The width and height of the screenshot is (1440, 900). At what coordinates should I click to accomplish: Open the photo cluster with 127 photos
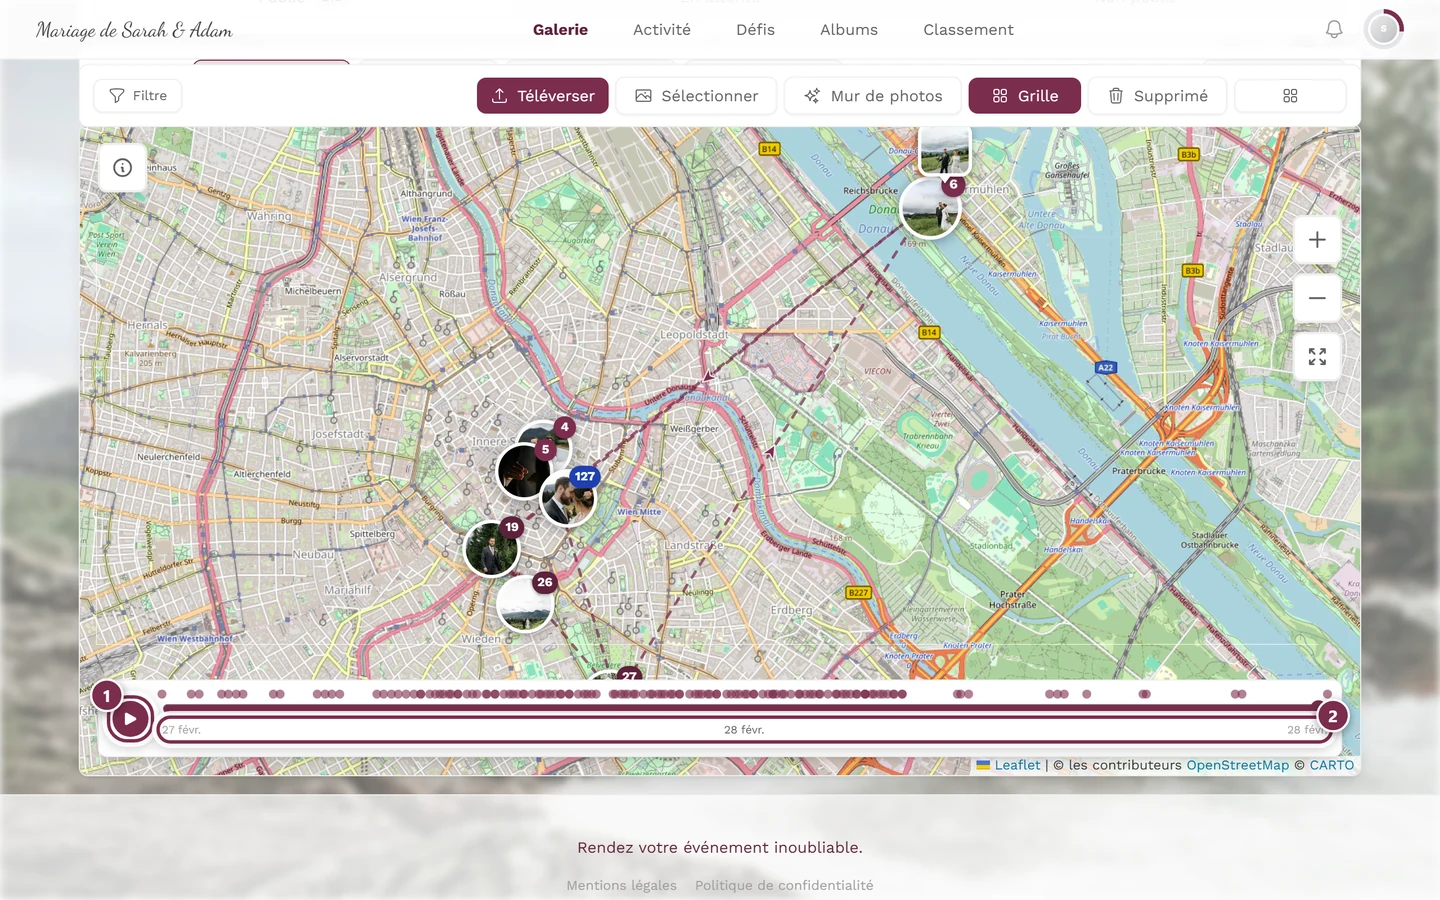click(569, 497)
